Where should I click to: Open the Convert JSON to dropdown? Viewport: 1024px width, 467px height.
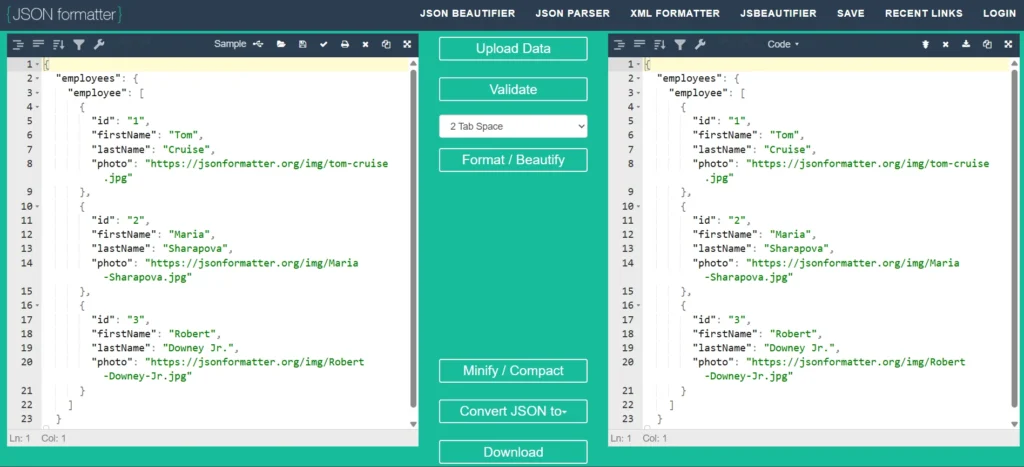(x=513, y=411)
